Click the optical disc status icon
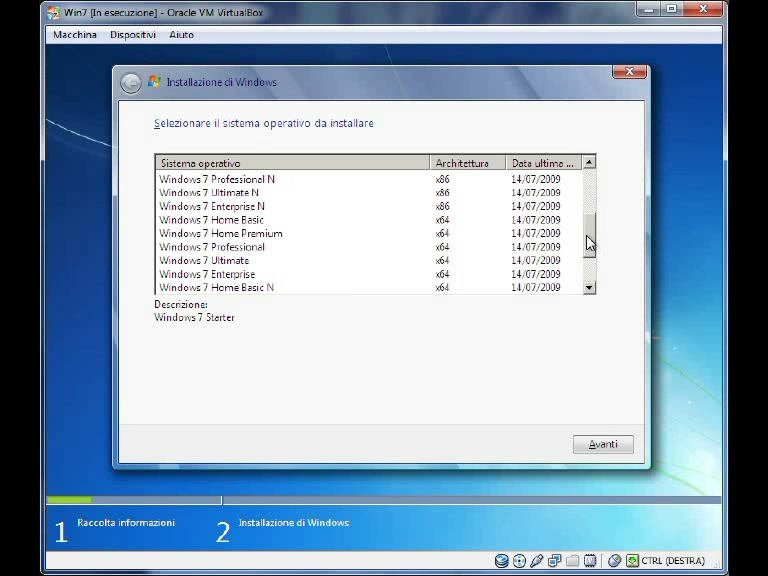Screen dimensions: 768x576 tap(519, 560)
